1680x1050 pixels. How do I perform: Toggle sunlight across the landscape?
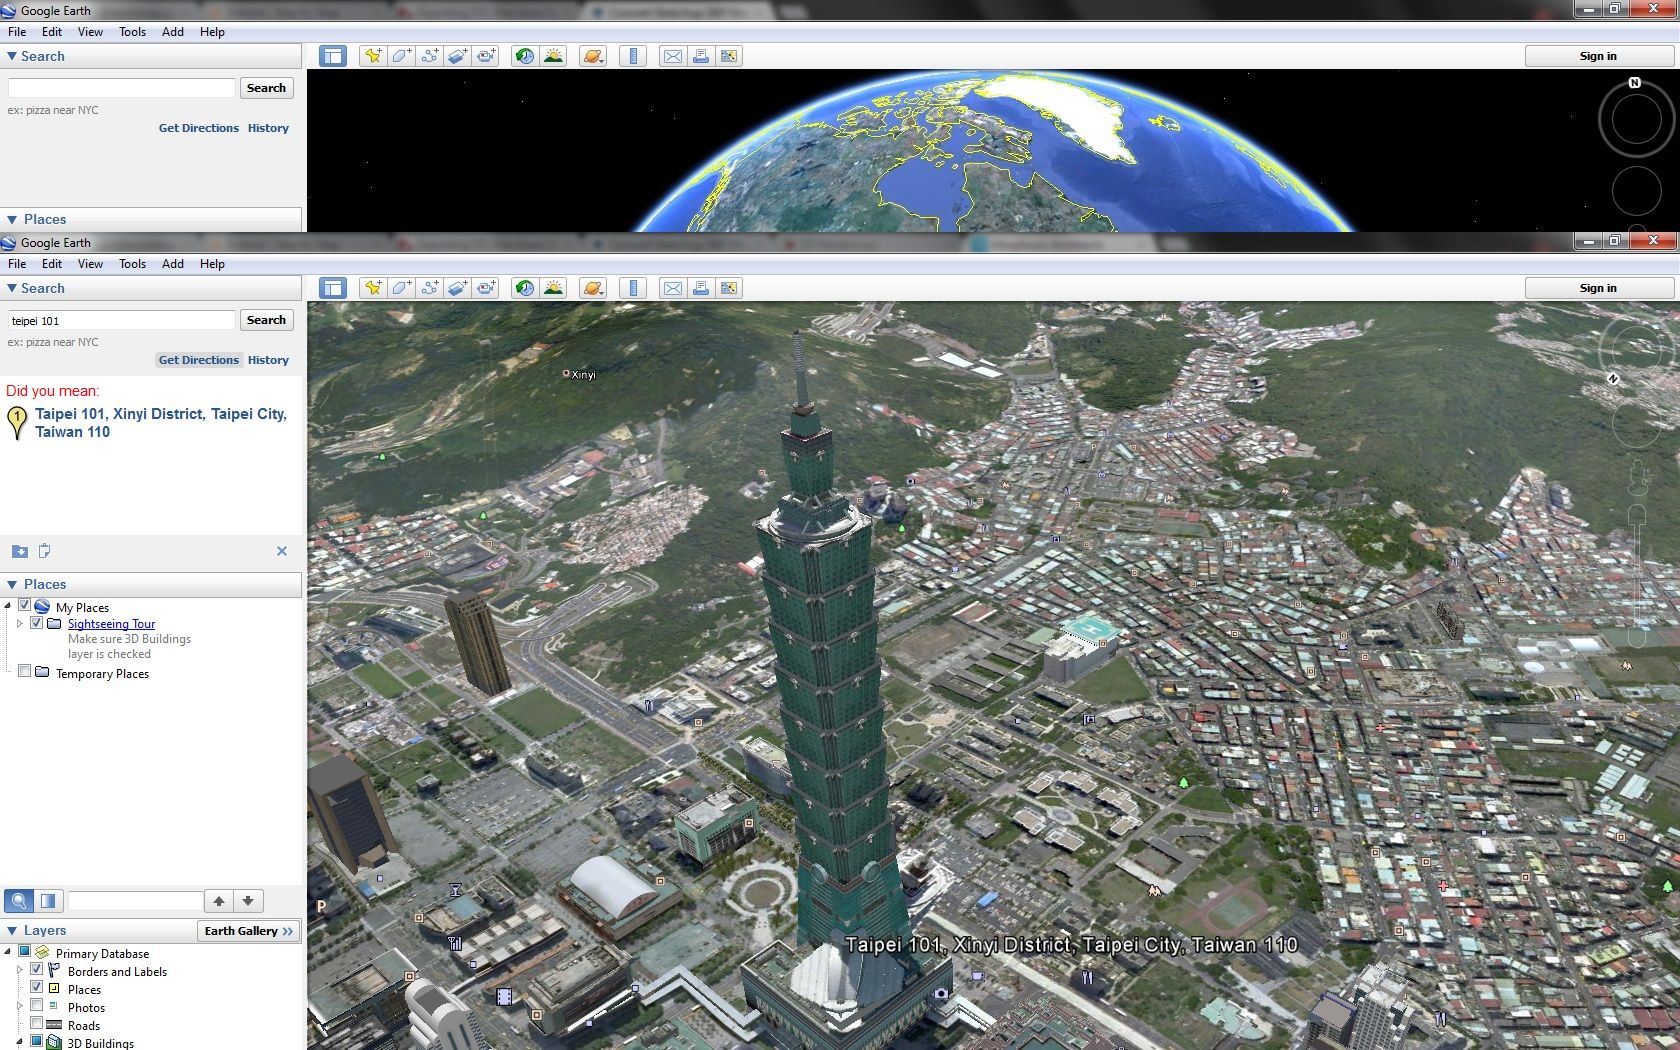coord(553,287)
